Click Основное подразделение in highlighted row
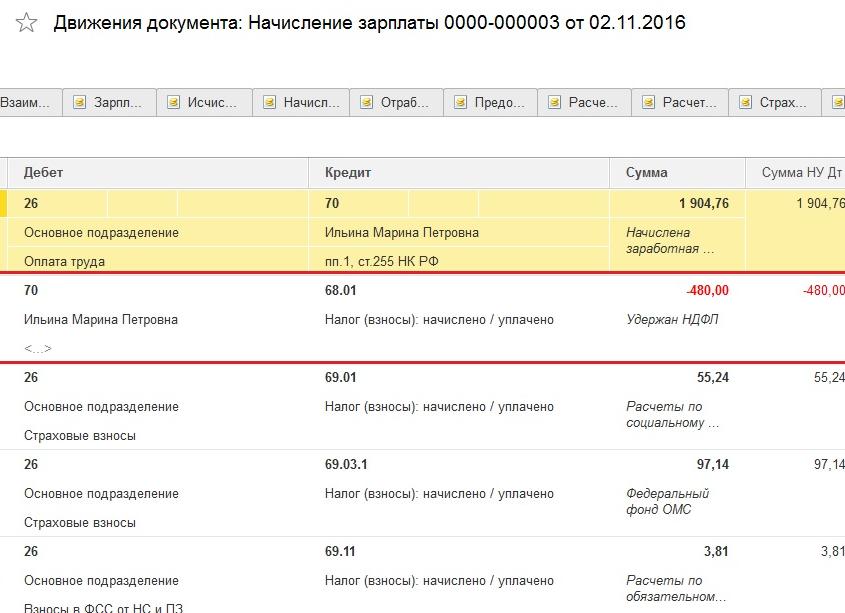Screen dimensions: 845x613 [x=101, y=232]
